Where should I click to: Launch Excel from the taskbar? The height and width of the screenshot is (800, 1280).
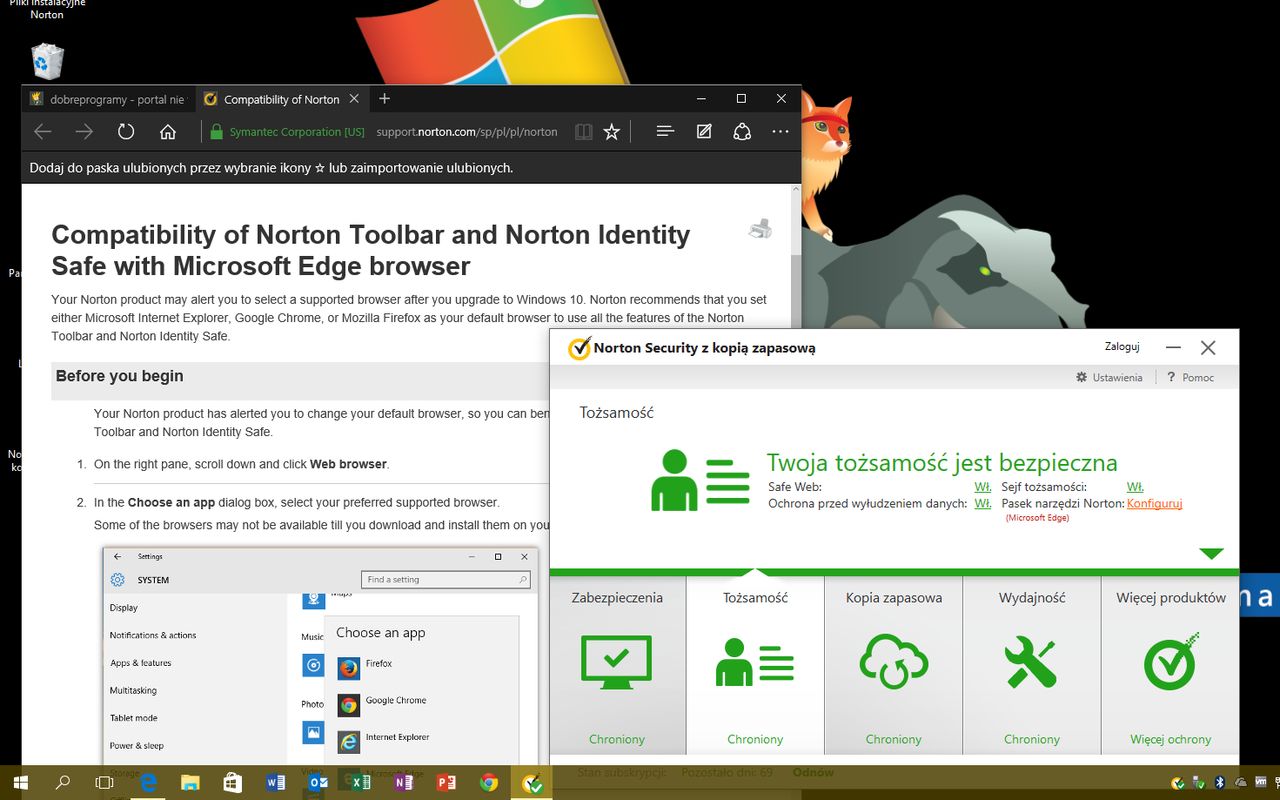click(361, 783)
